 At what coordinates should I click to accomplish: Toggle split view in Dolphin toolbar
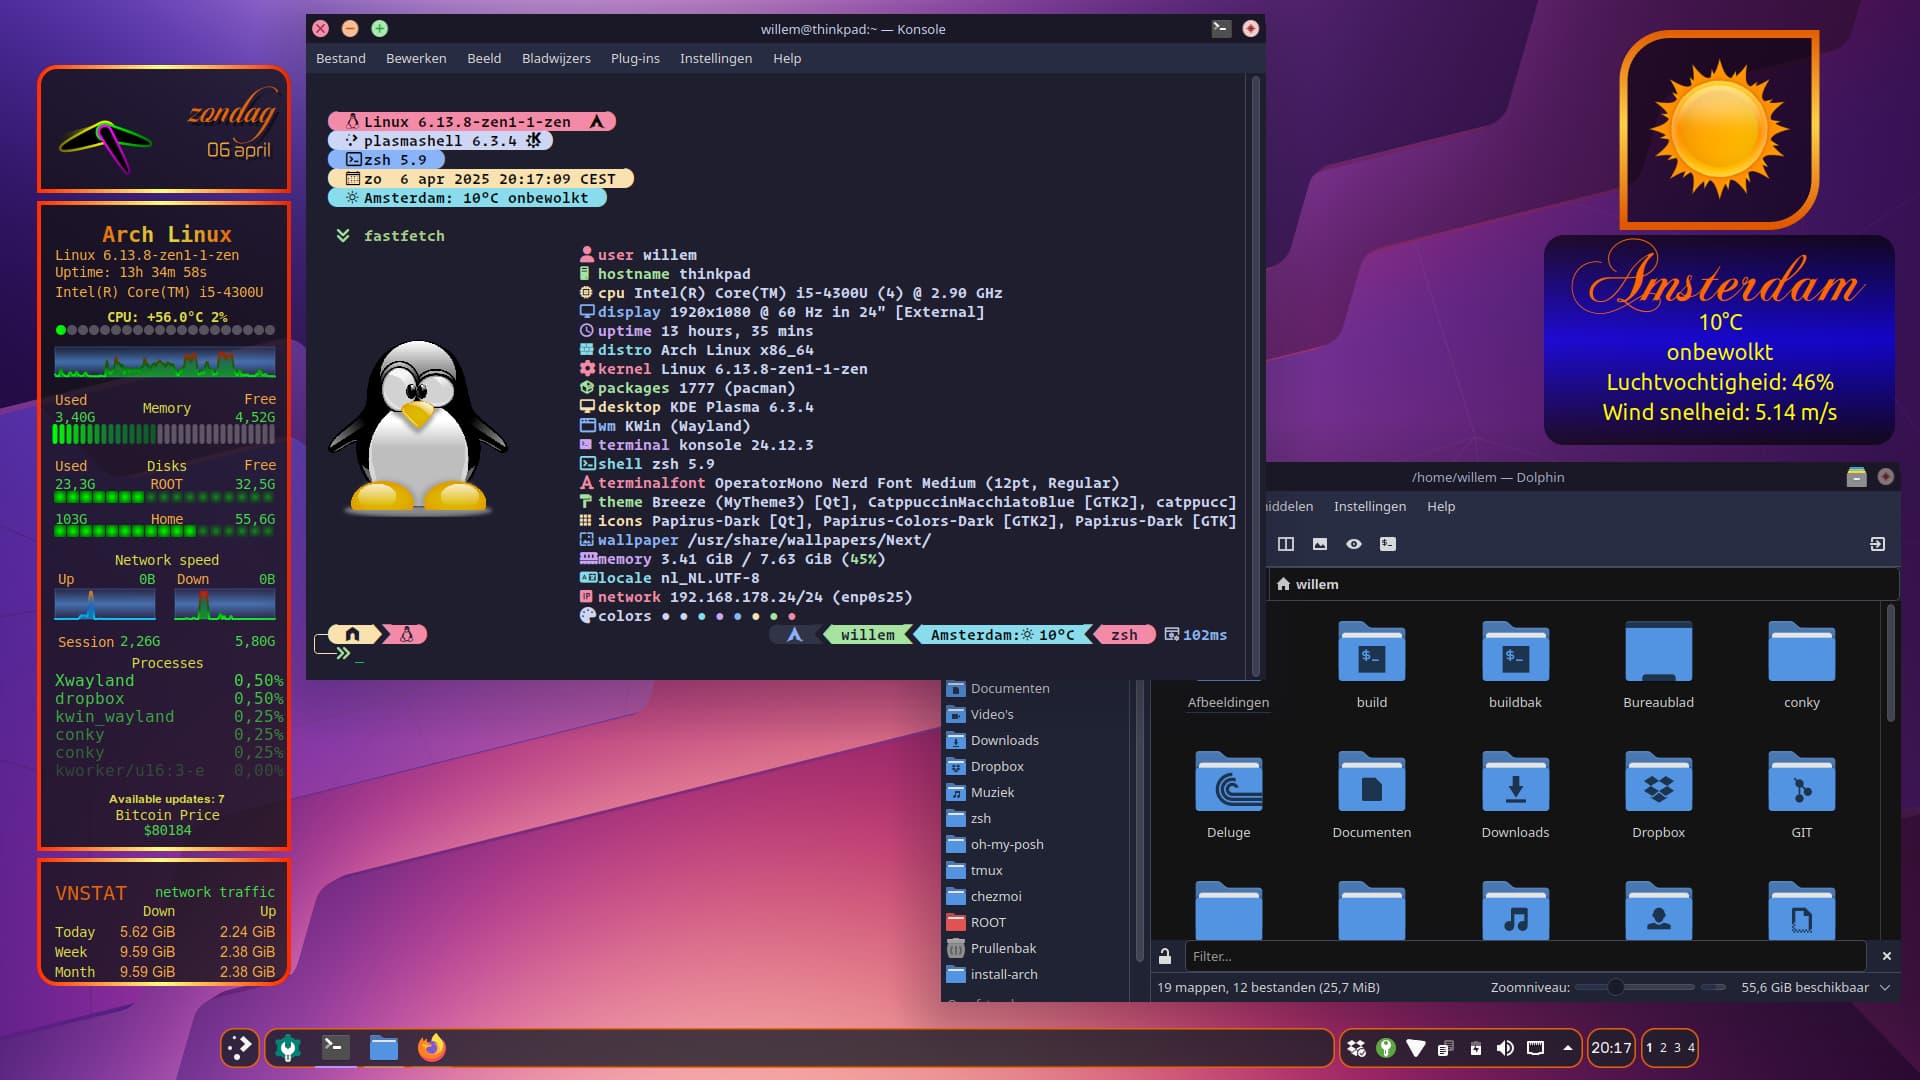click(x=1286, y=544)
